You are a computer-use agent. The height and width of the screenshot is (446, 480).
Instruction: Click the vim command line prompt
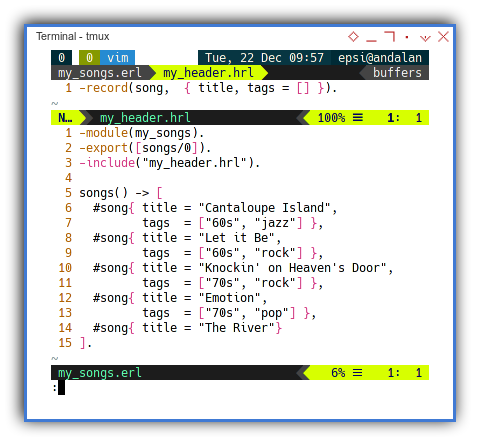(59, 388)
